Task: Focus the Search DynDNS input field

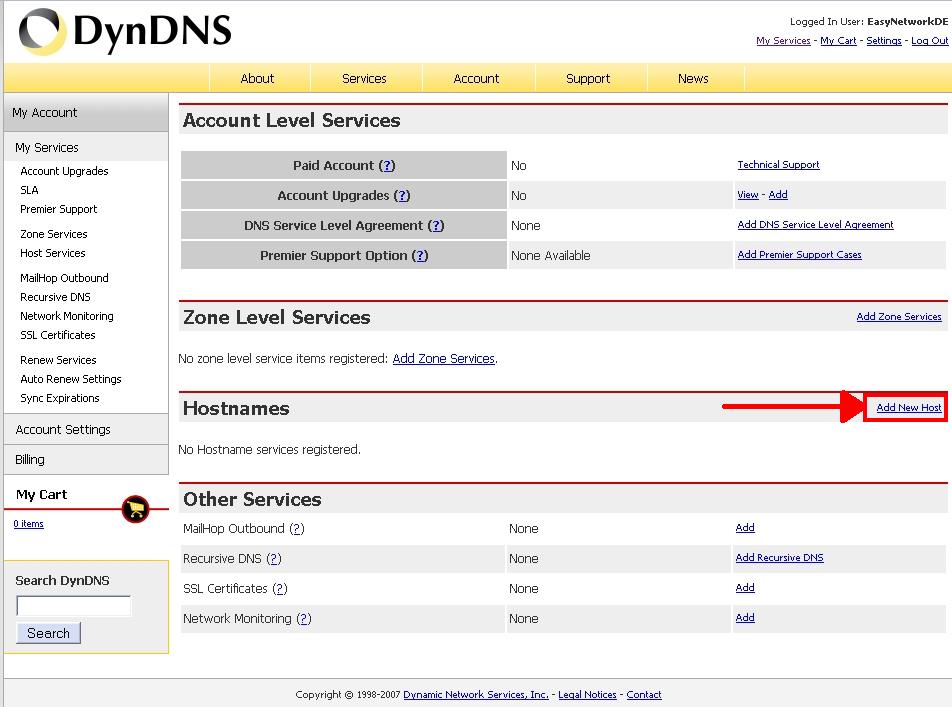Action: coord(73,606)
